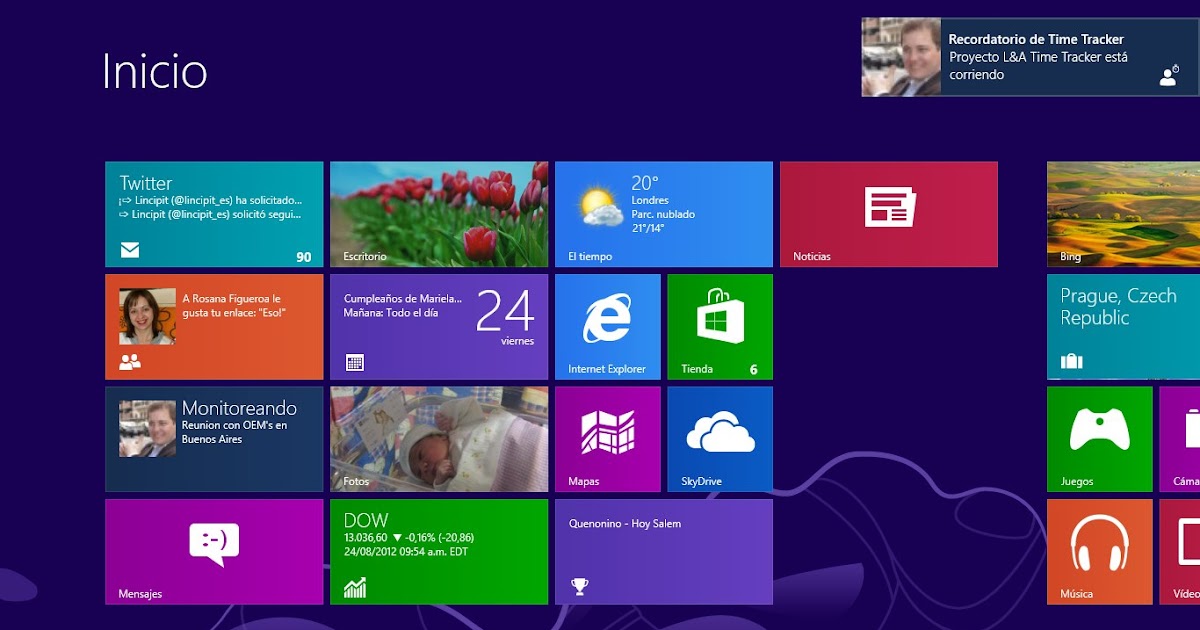This screenshot has height=630, width=1200.
Task: Click the "Cumpleaños de Mariela" event text
Action: coord(403,298)
